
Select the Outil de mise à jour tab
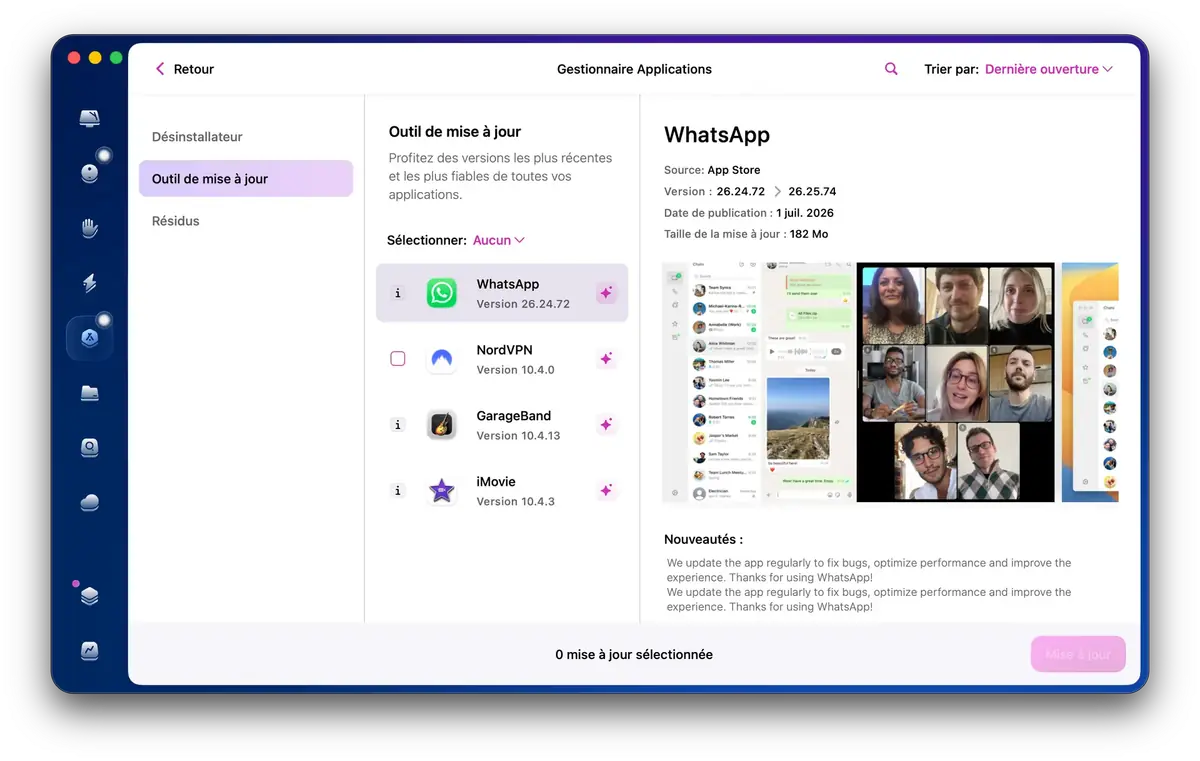[246, 179]
